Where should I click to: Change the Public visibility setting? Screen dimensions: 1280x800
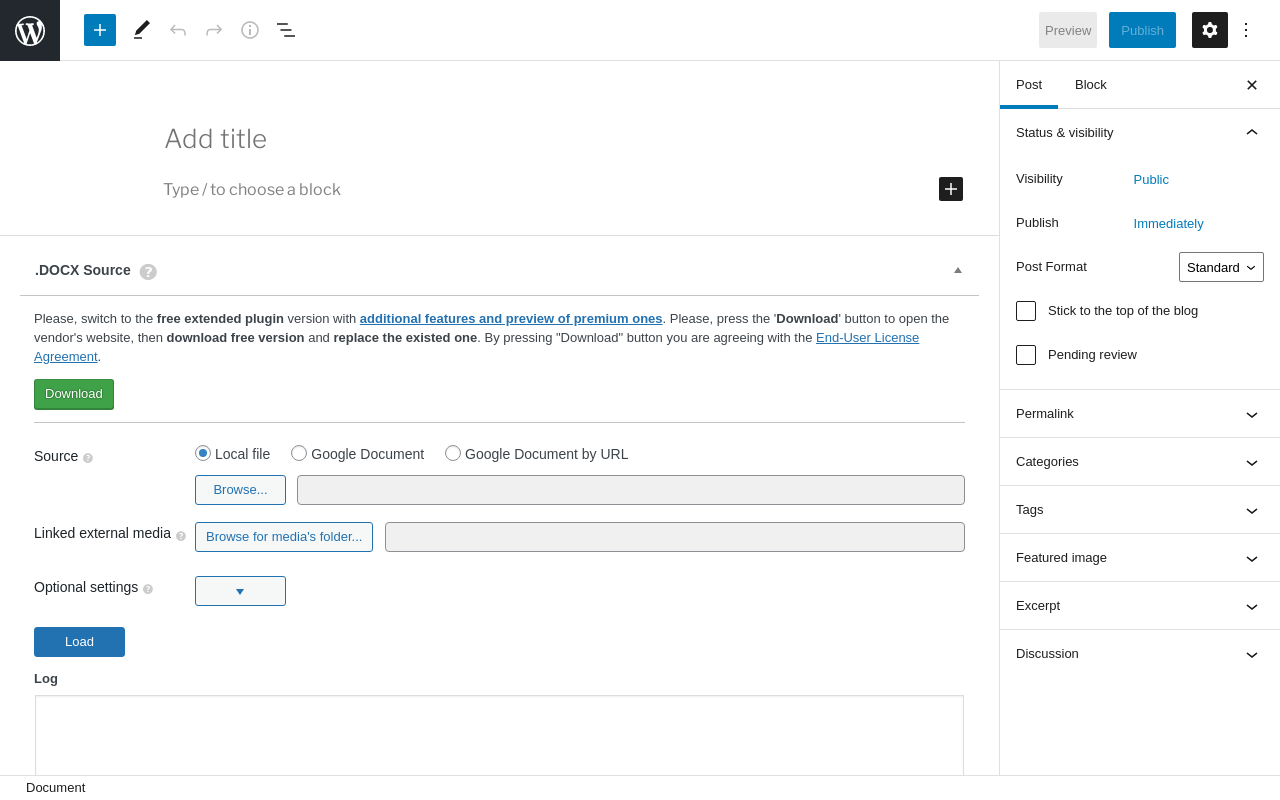pyautogui.click(x=1151, y=180)
